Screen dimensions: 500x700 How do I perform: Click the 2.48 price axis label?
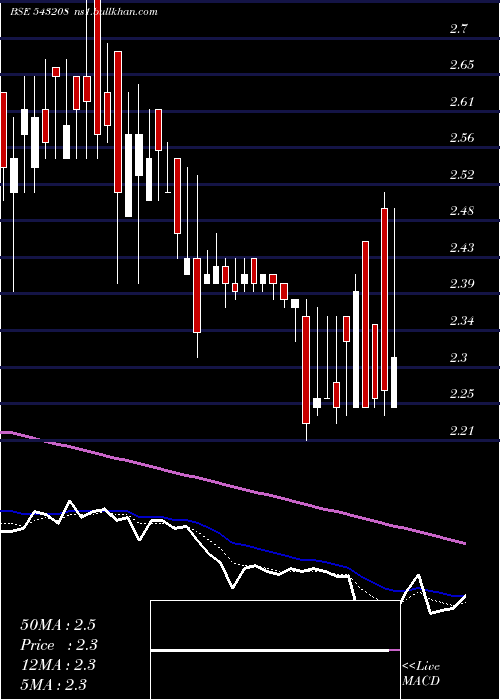[462, 211]
